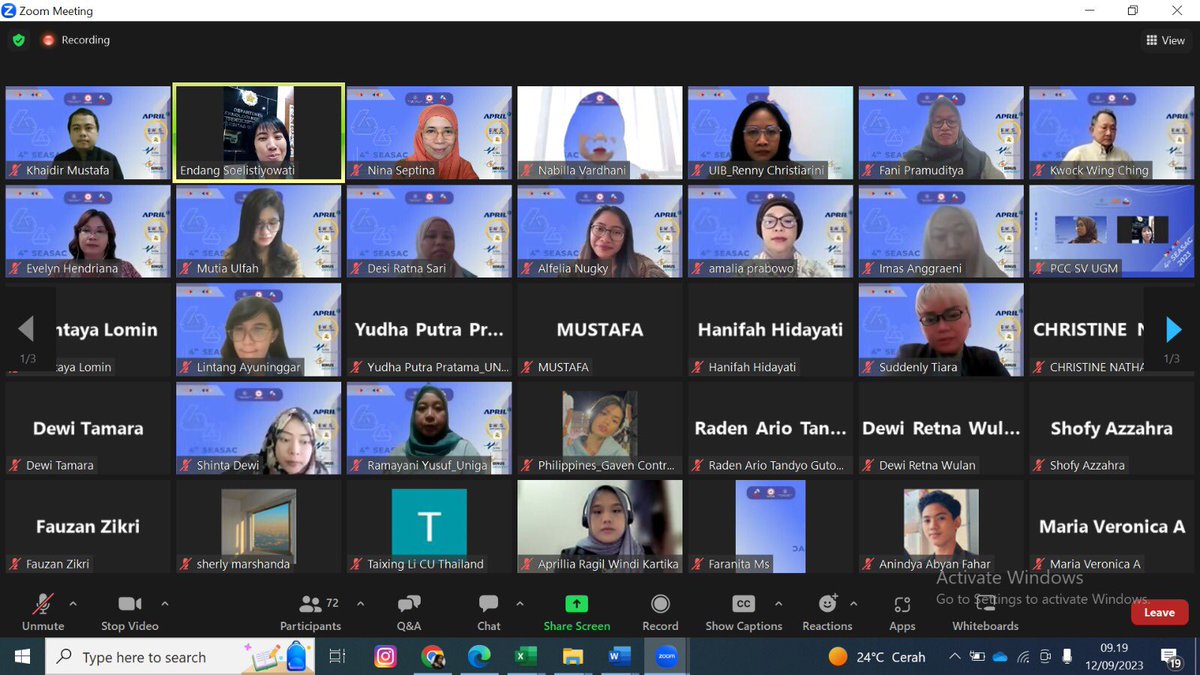Screen dimensions: 1200x675
Task: Expand audio options arrow beside Unmute
Action: pos(73,604)
